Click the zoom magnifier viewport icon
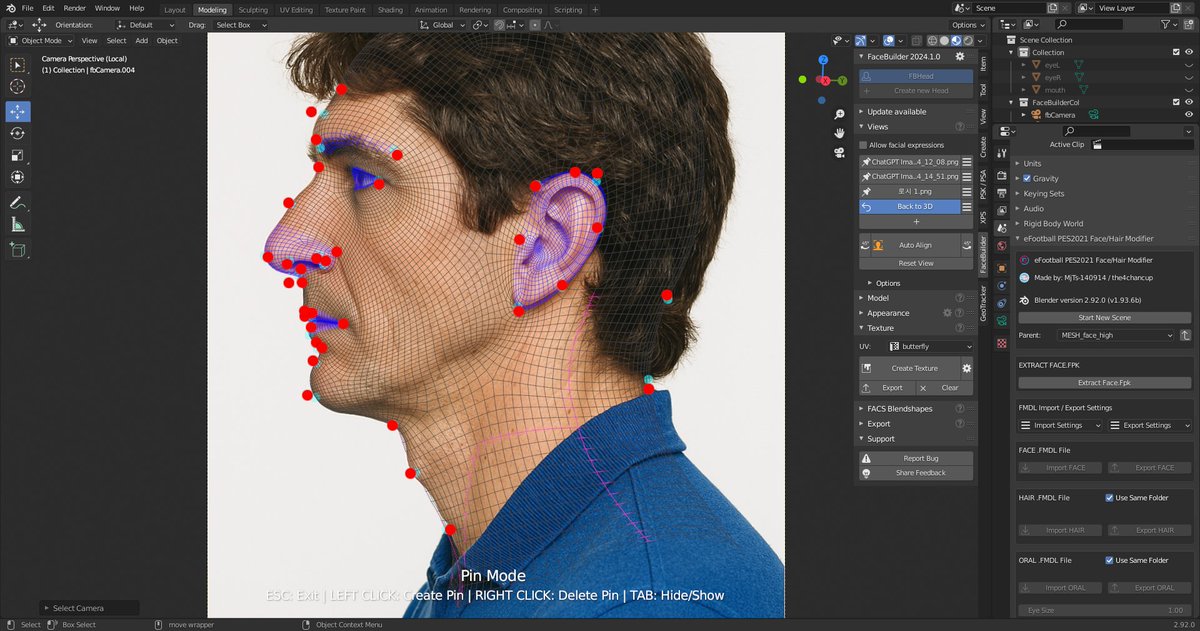 point(838,116)
